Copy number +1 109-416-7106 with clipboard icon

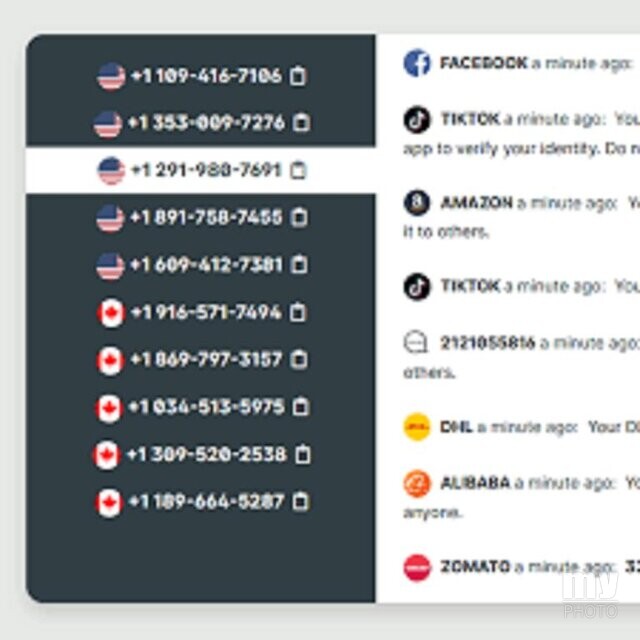[x=298, y=76]
